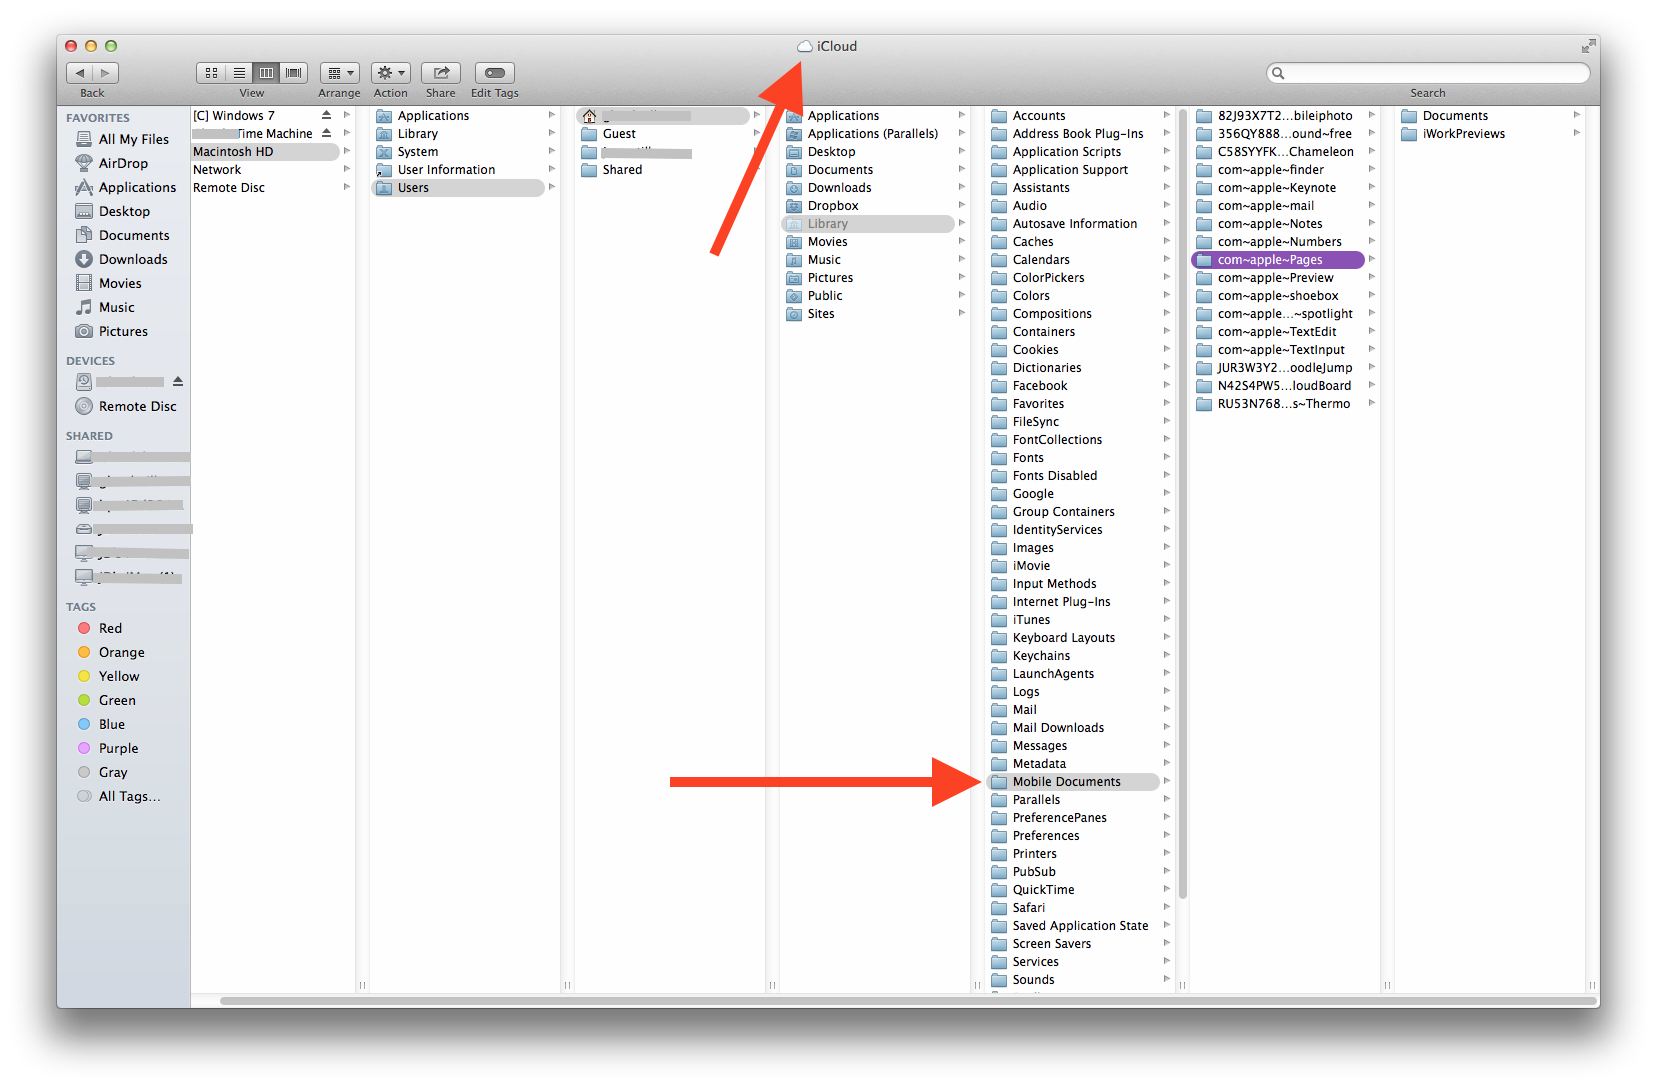The image size is (1657, 1087).
Task: Click the Search field
Action: point(1428,73)
